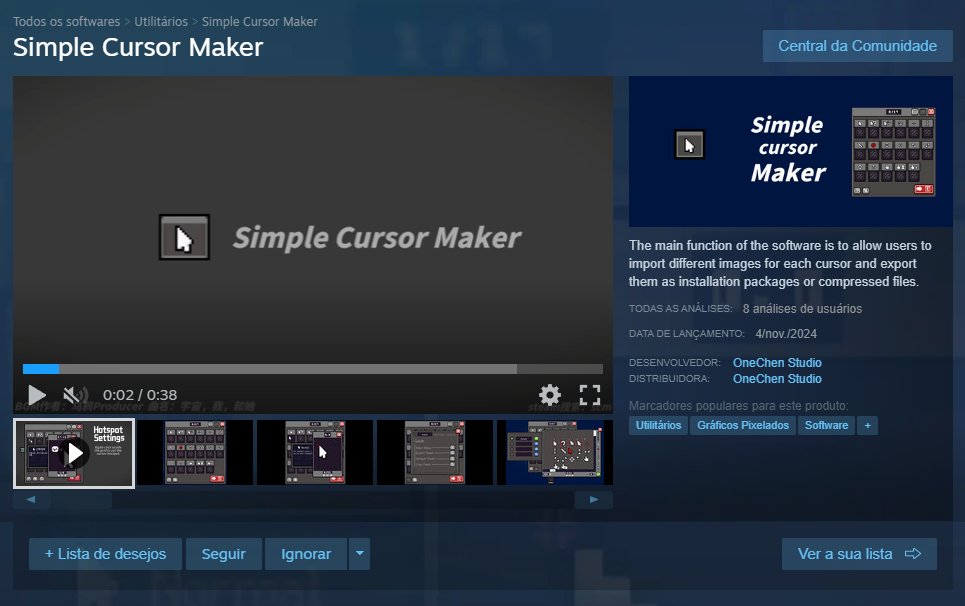Open developer OneChen Studio link
Image resolution: width=965 pixels, height=606 pixels.
tap(777, 362)
